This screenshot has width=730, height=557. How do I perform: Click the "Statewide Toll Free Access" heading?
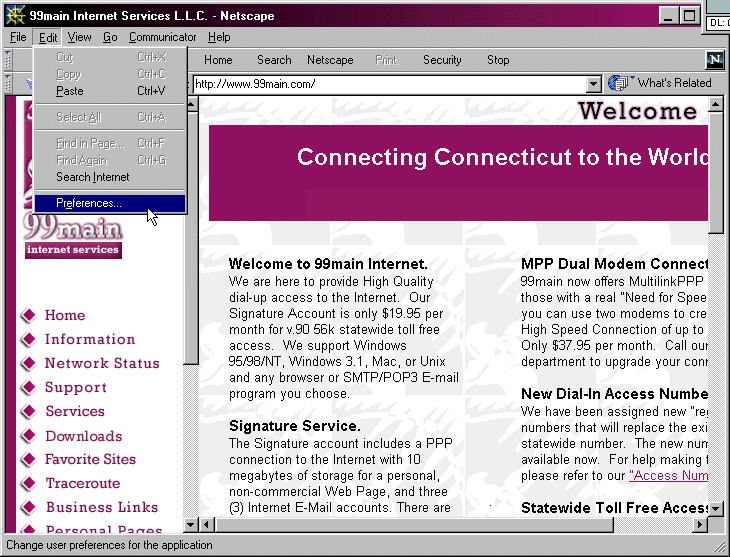[614, 508]
